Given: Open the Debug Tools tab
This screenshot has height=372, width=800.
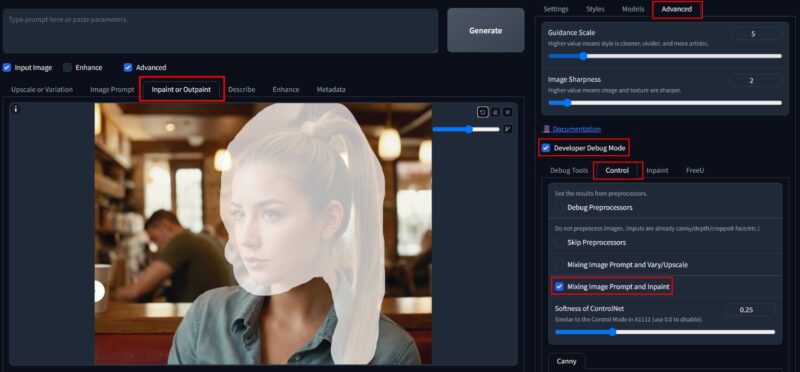Looking at the screenshot, I should point(569,170).
